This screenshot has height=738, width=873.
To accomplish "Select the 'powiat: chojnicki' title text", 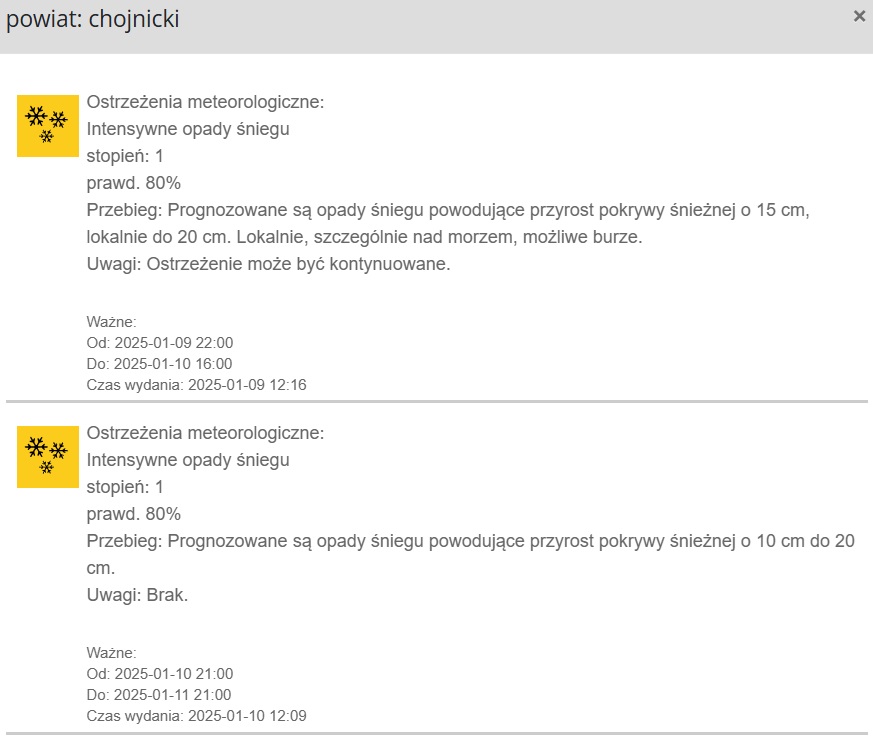I will tap(92, 19).
